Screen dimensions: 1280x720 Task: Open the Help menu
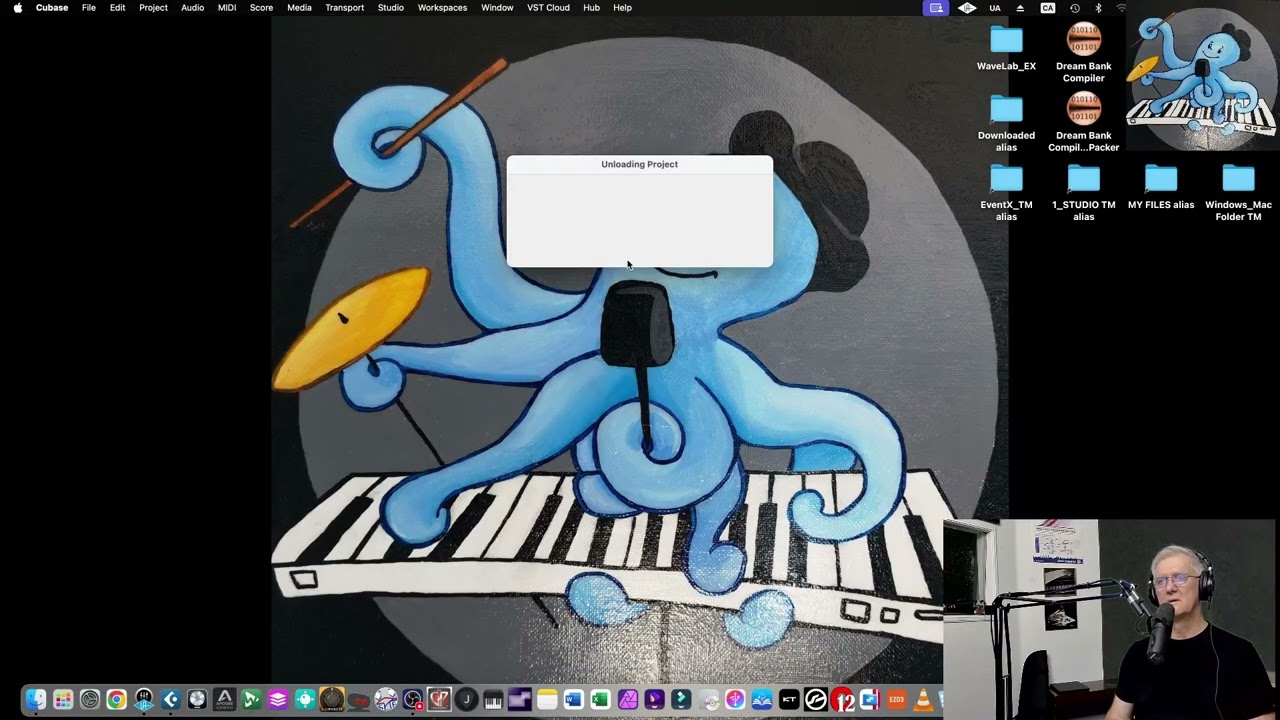click(622, 8)
